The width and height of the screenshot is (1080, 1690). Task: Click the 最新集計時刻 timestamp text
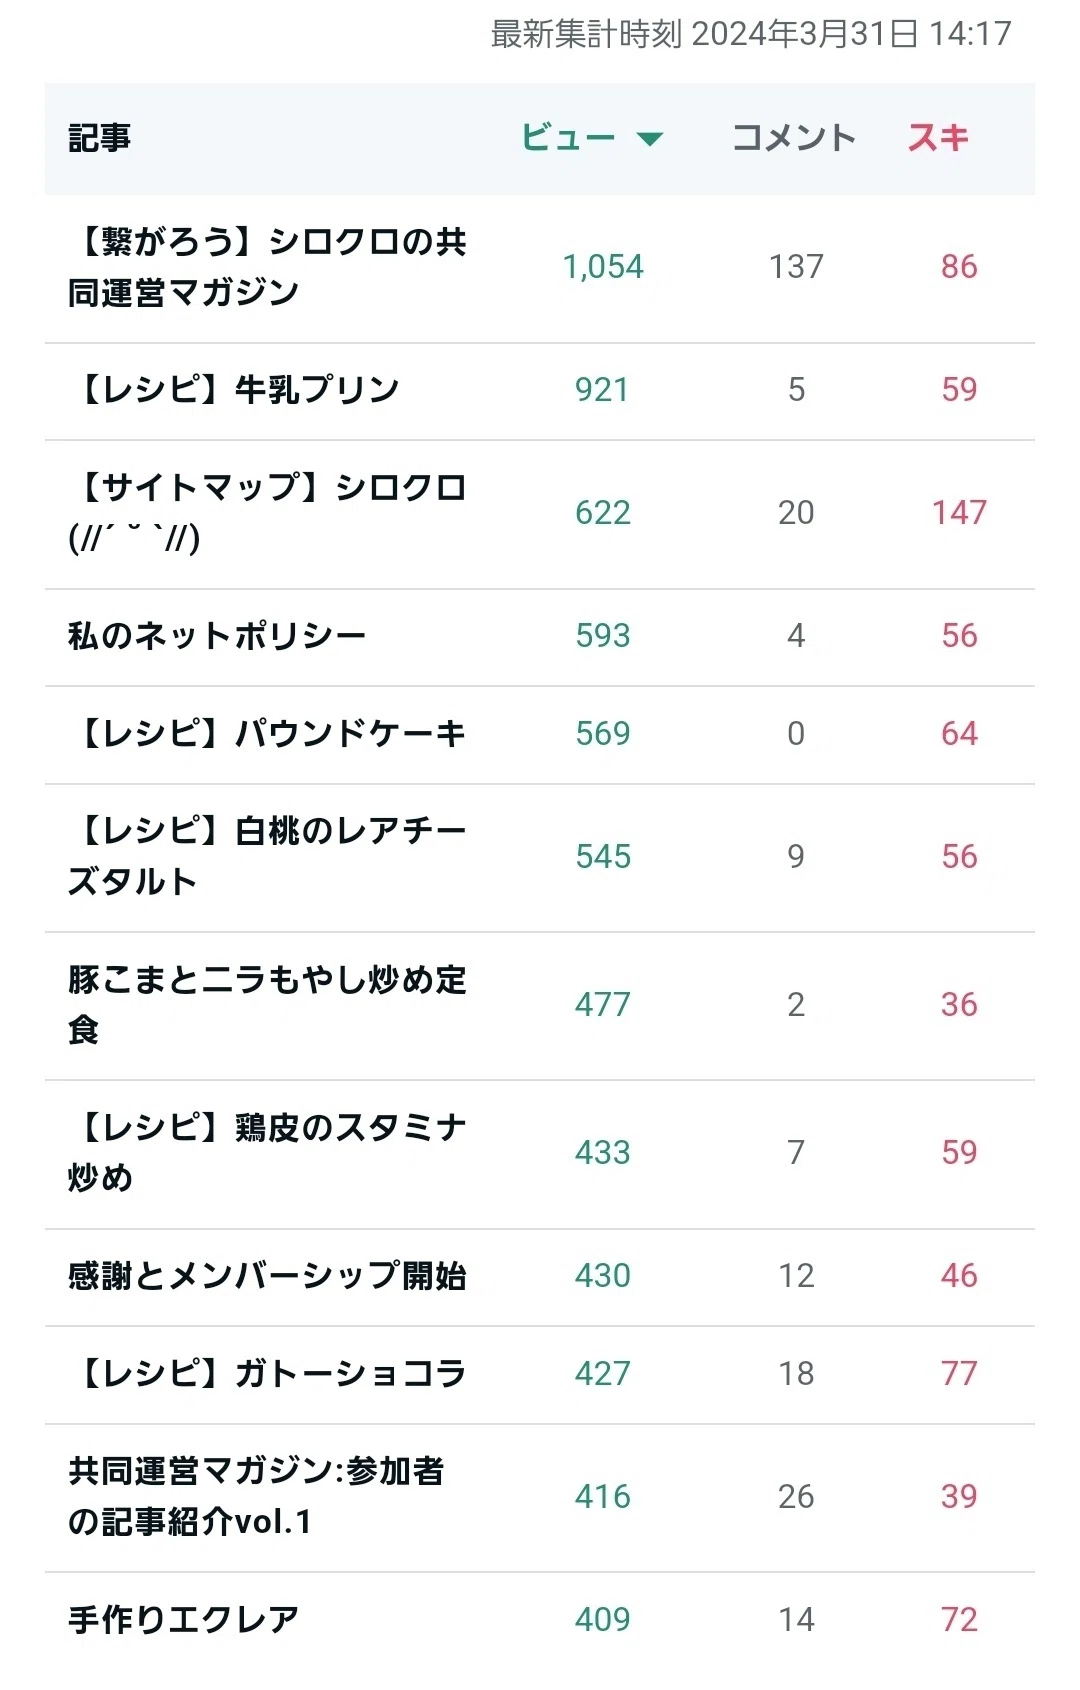(751, 34)
